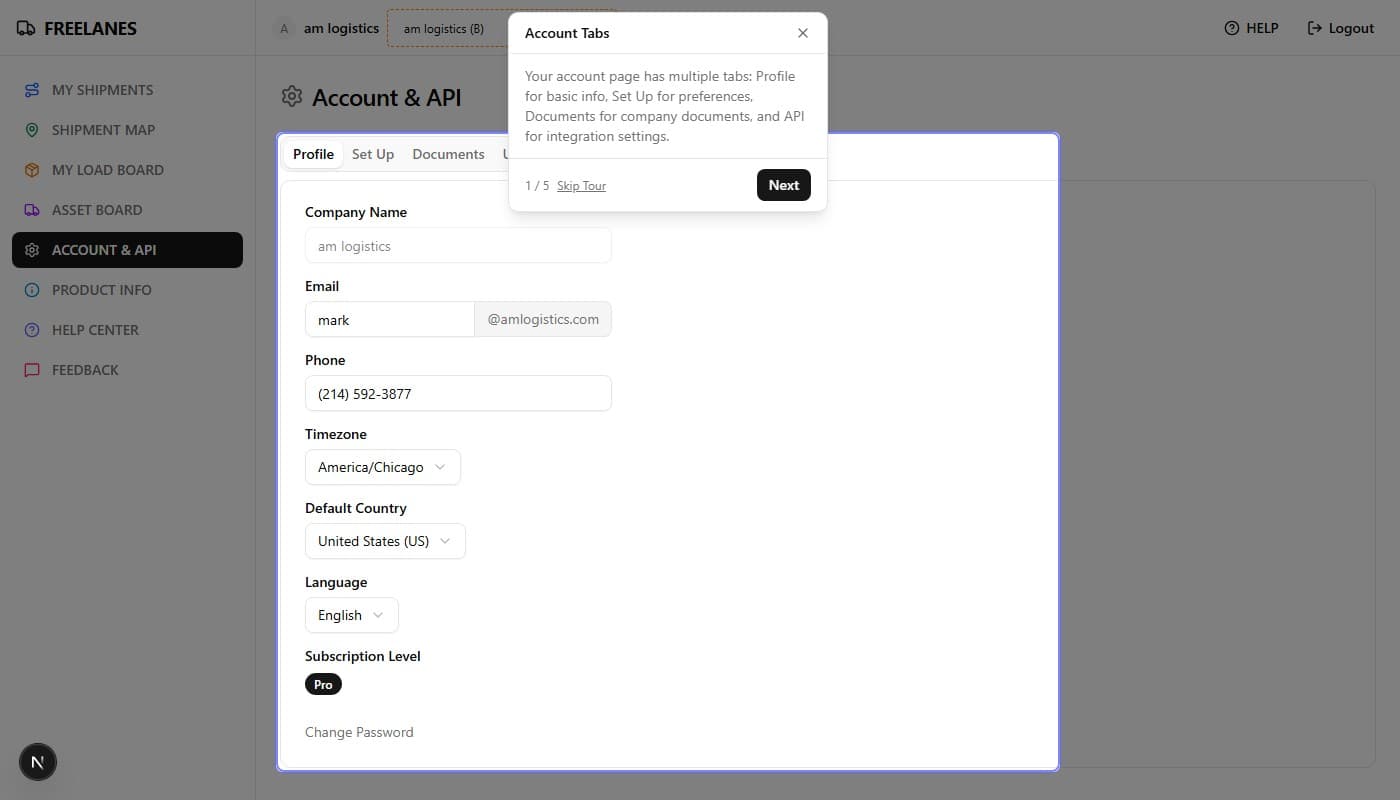Click the My Load Board box icon

click(x=32, y=170)
